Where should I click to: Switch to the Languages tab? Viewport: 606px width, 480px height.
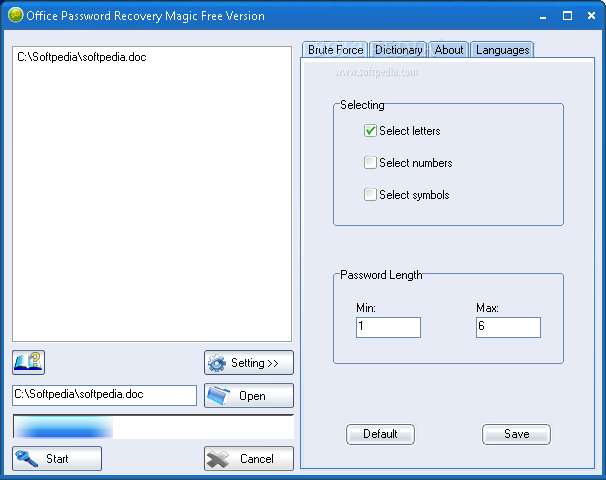coord(502,50)
